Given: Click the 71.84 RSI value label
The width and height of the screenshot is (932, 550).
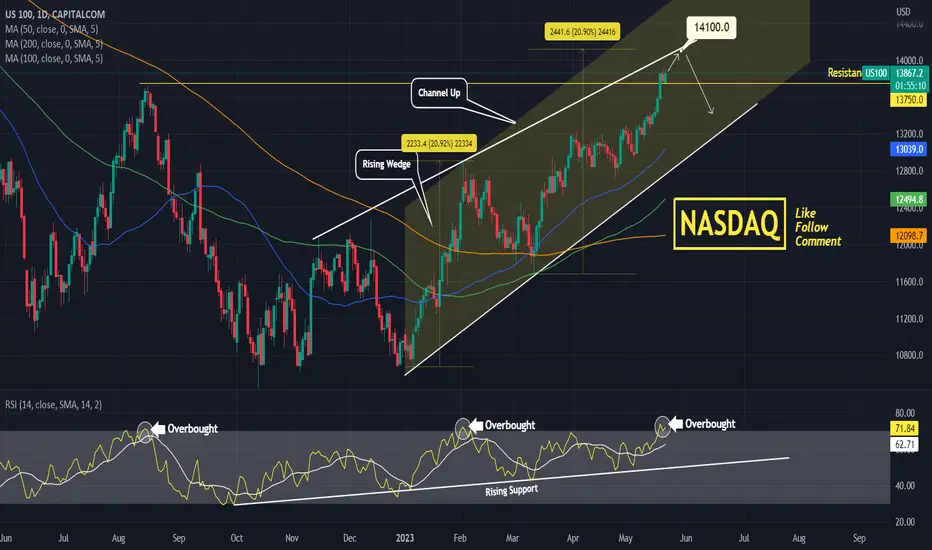Looking at the screenshot, I should point(905,428).
